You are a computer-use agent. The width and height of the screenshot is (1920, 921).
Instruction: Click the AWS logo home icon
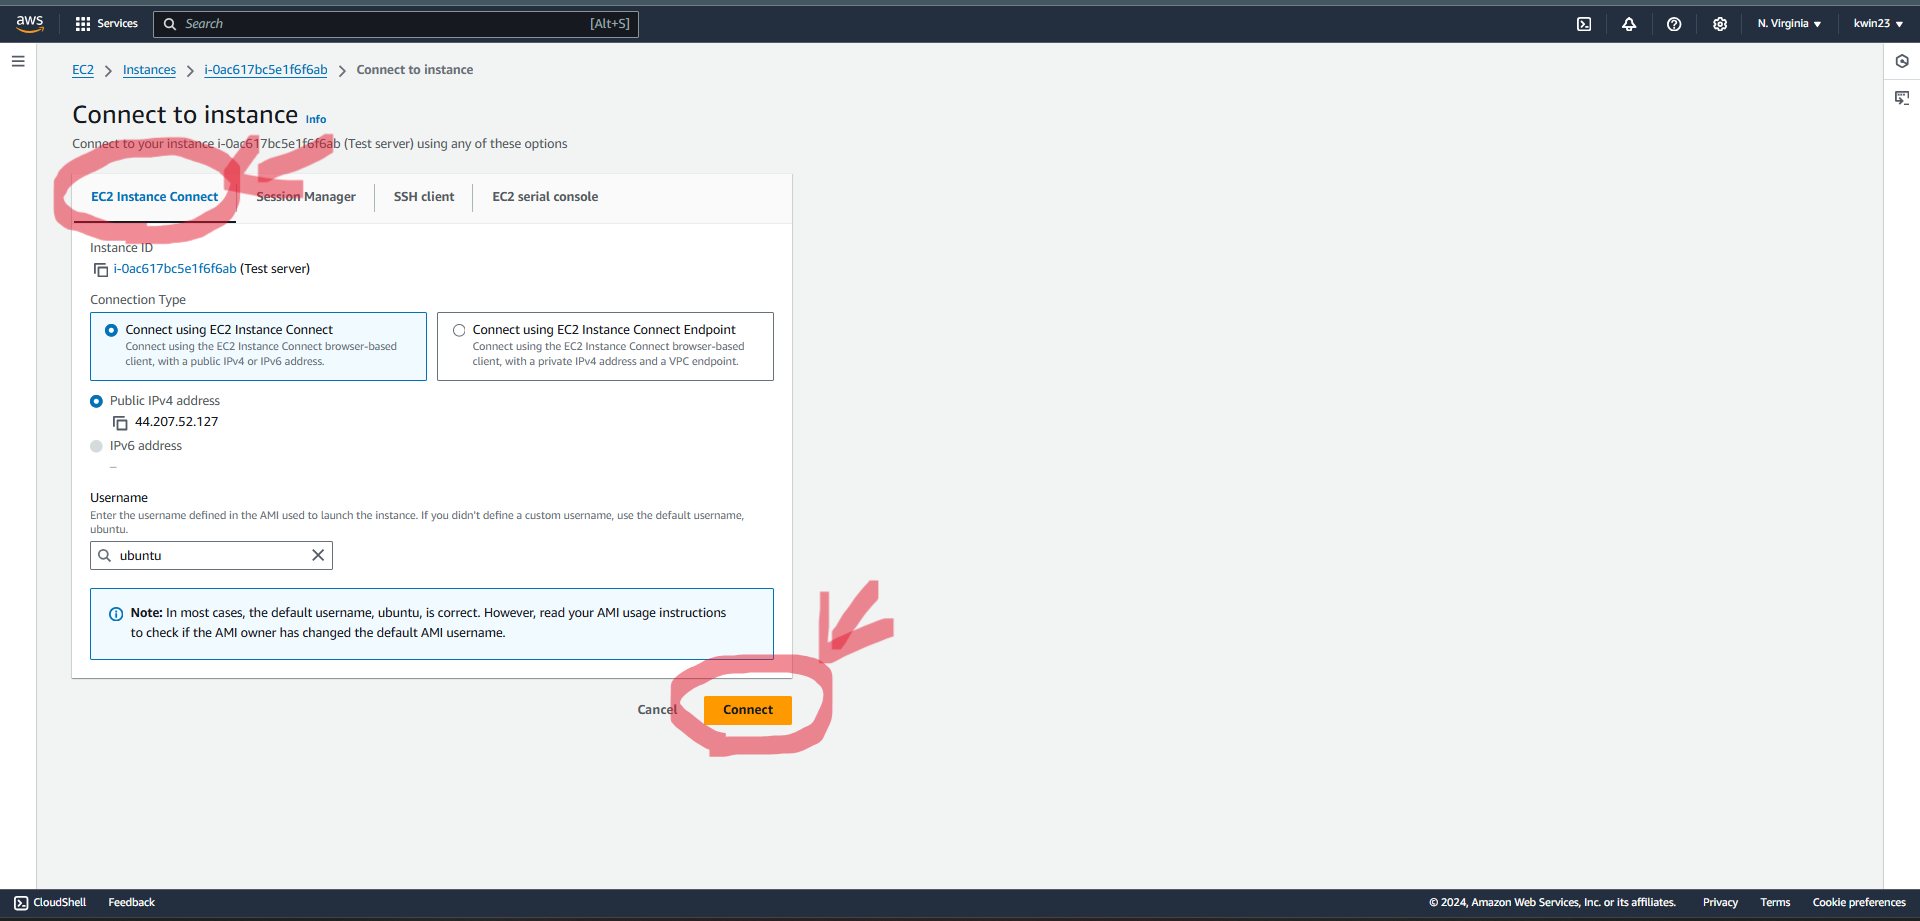(30, 23)
